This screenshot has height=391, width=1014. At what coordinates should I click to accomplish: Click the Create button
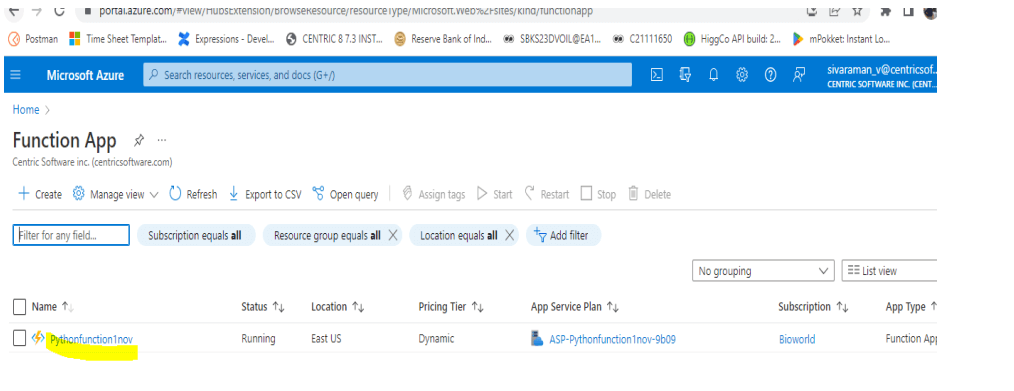coord(40,195)
